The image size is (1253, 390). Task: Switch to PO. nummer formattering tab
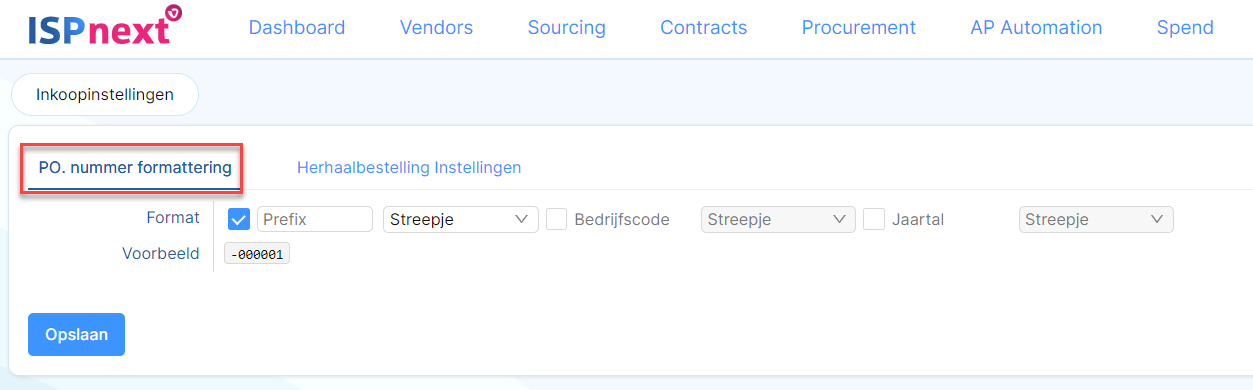point(135,168)
